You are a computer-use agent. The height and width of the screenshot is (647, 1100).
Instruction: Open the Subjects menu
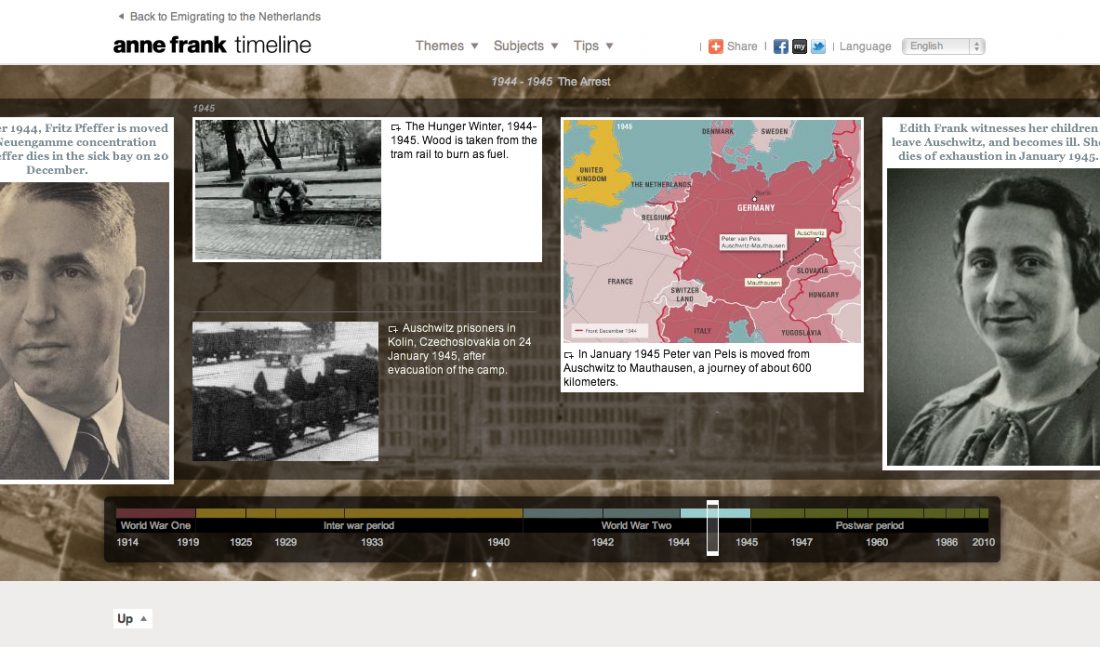click(524, 45)
